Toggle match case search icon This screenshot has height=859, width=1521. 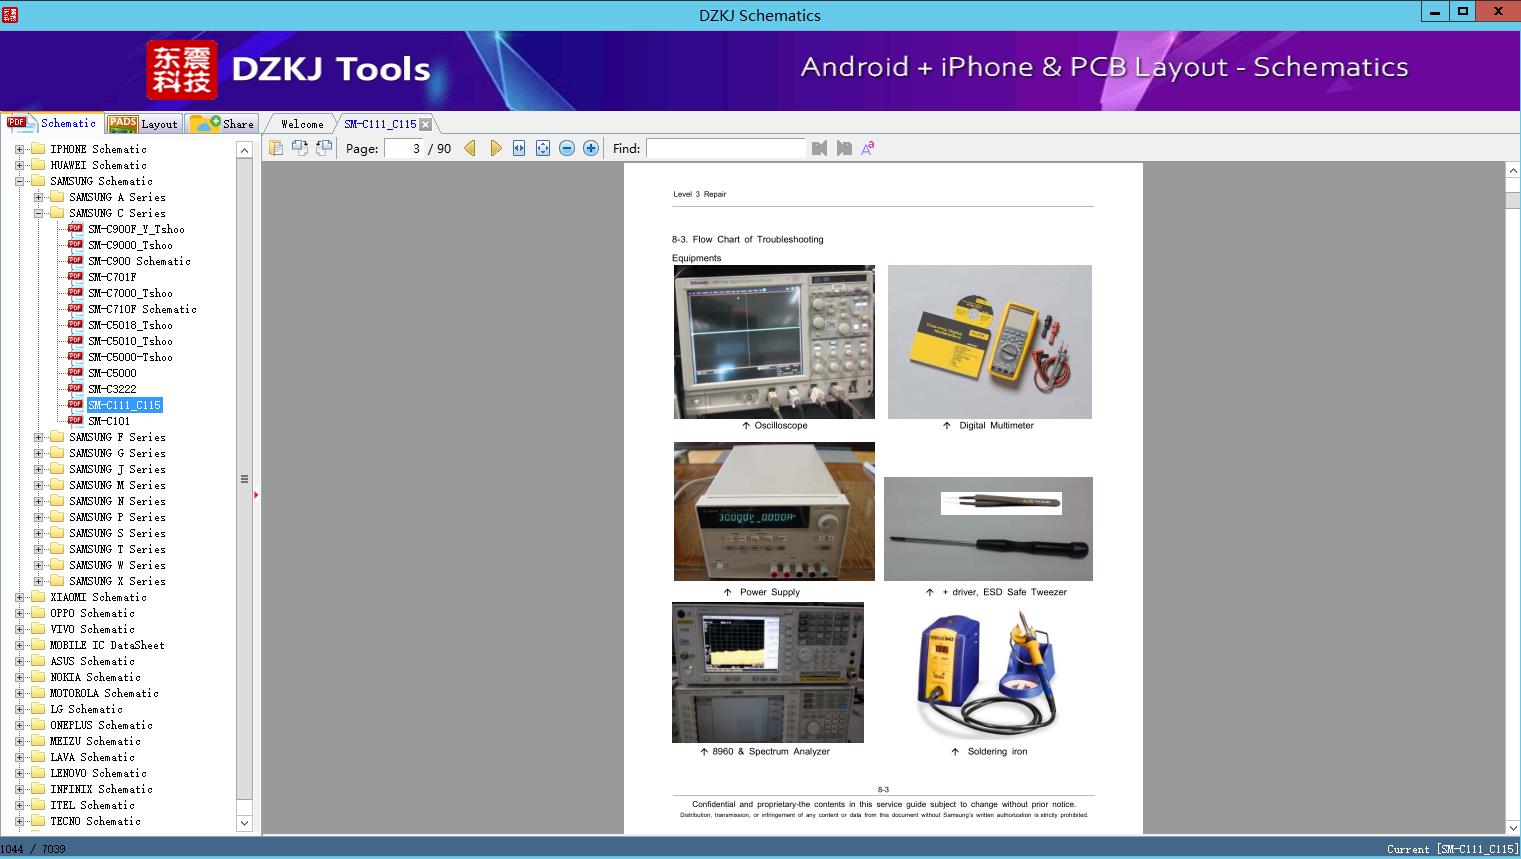pos(868,148)
